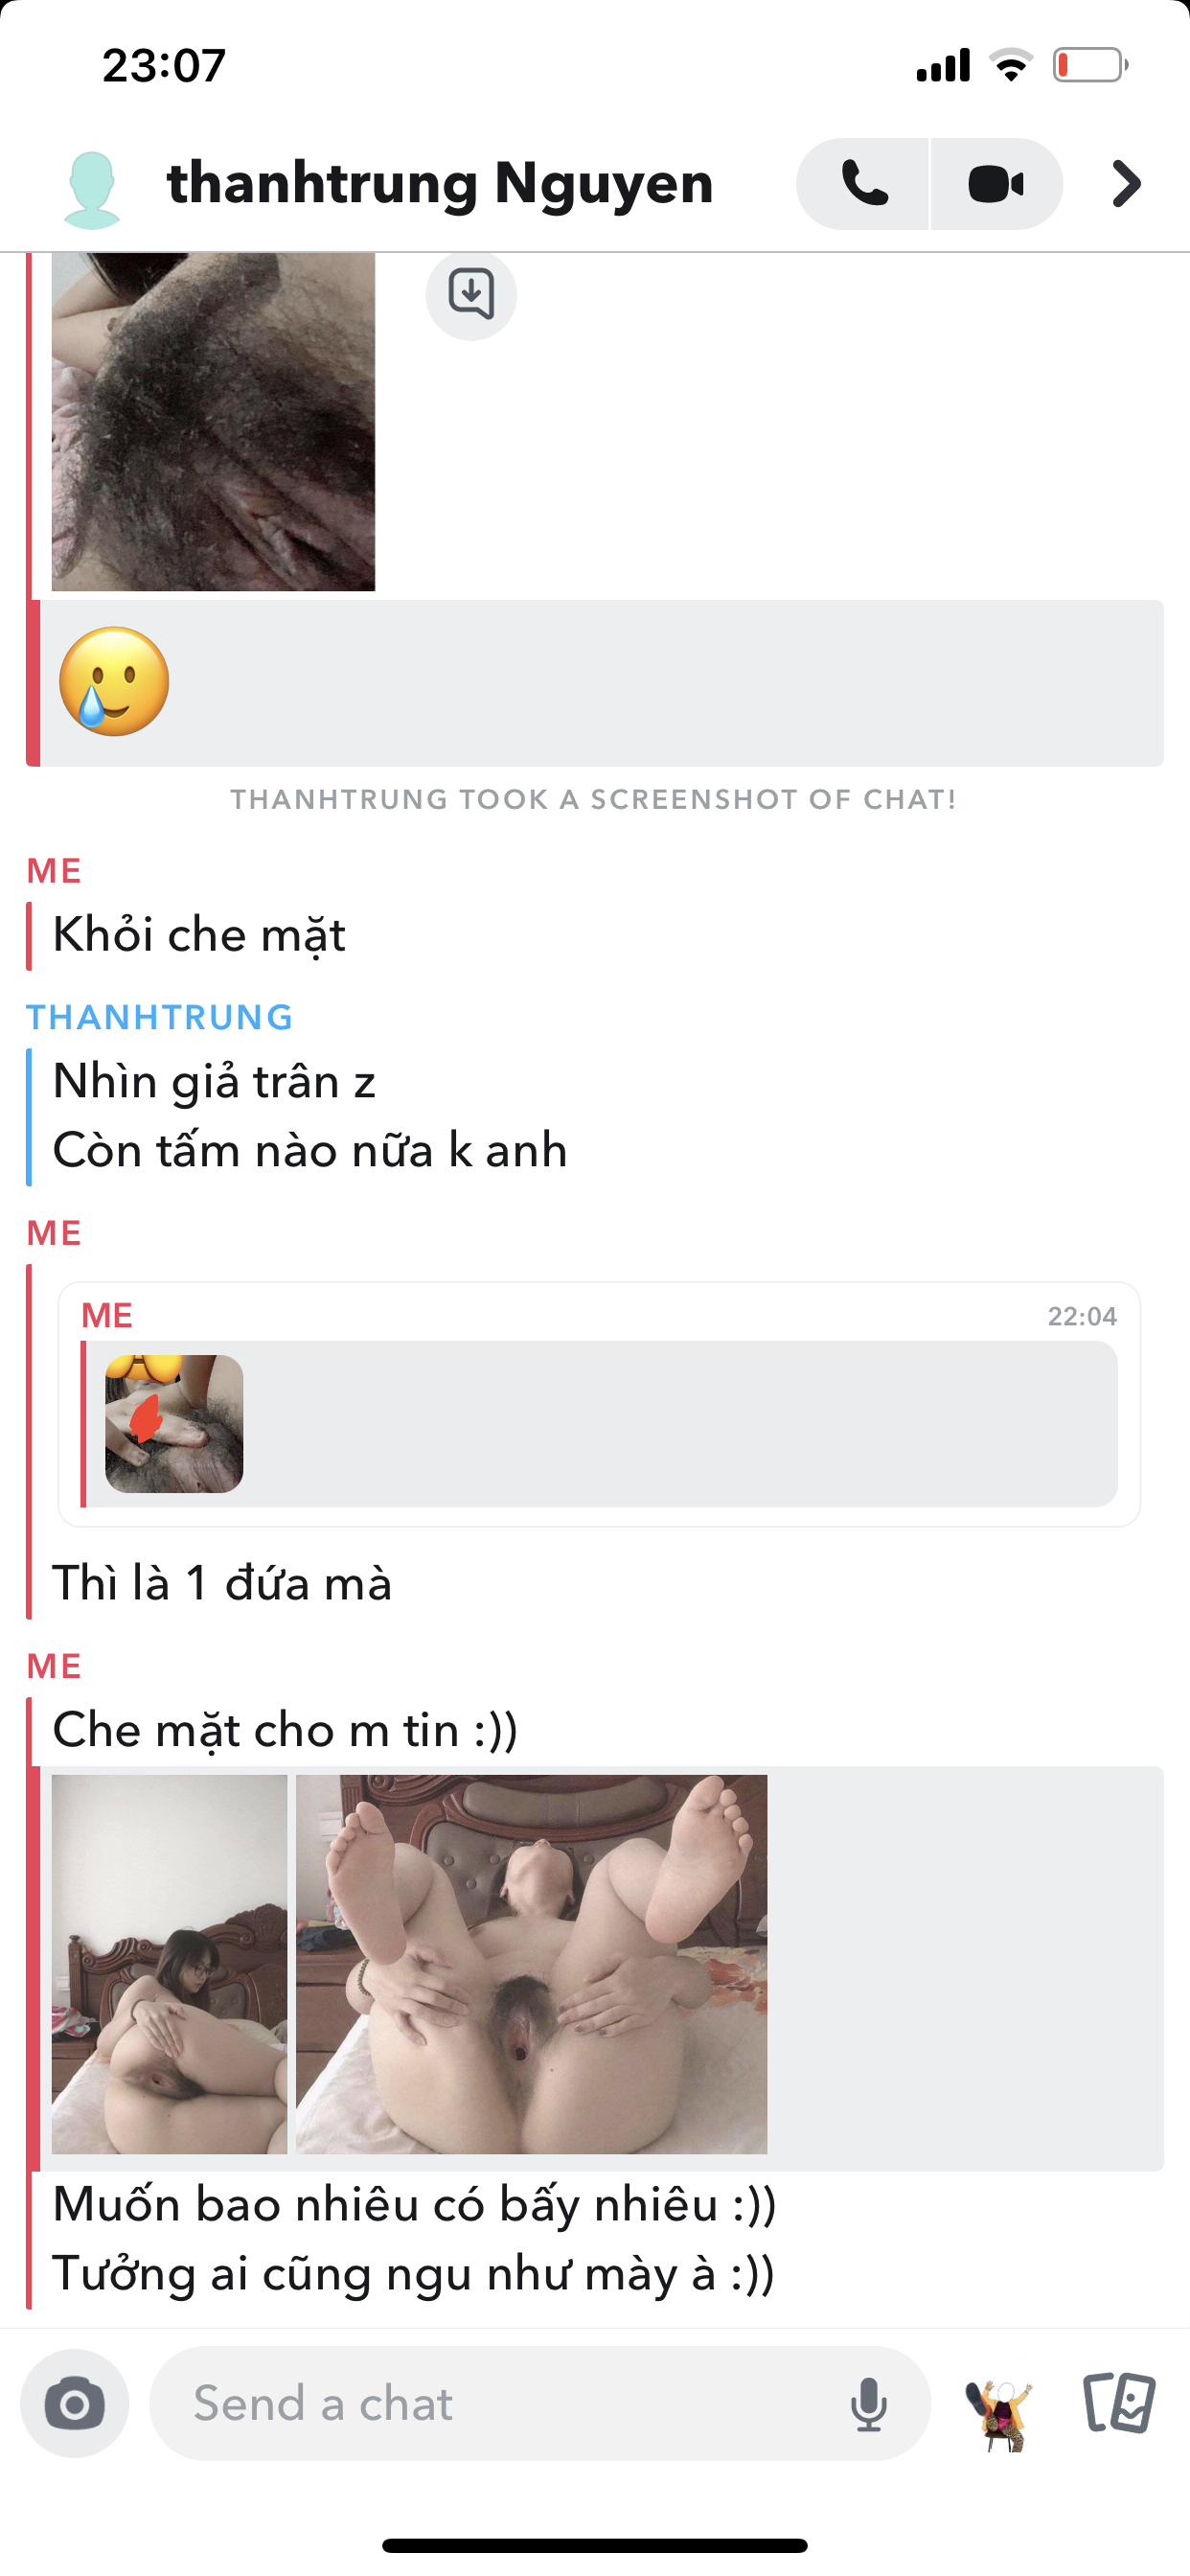Tap the crying-smile emoji message bubble
1190x2576 pixels.
(x=601, y=683)
